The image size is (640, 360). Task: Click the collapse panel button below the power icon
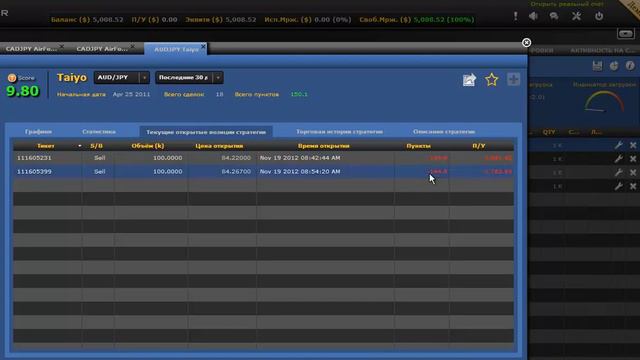[625, 33]
